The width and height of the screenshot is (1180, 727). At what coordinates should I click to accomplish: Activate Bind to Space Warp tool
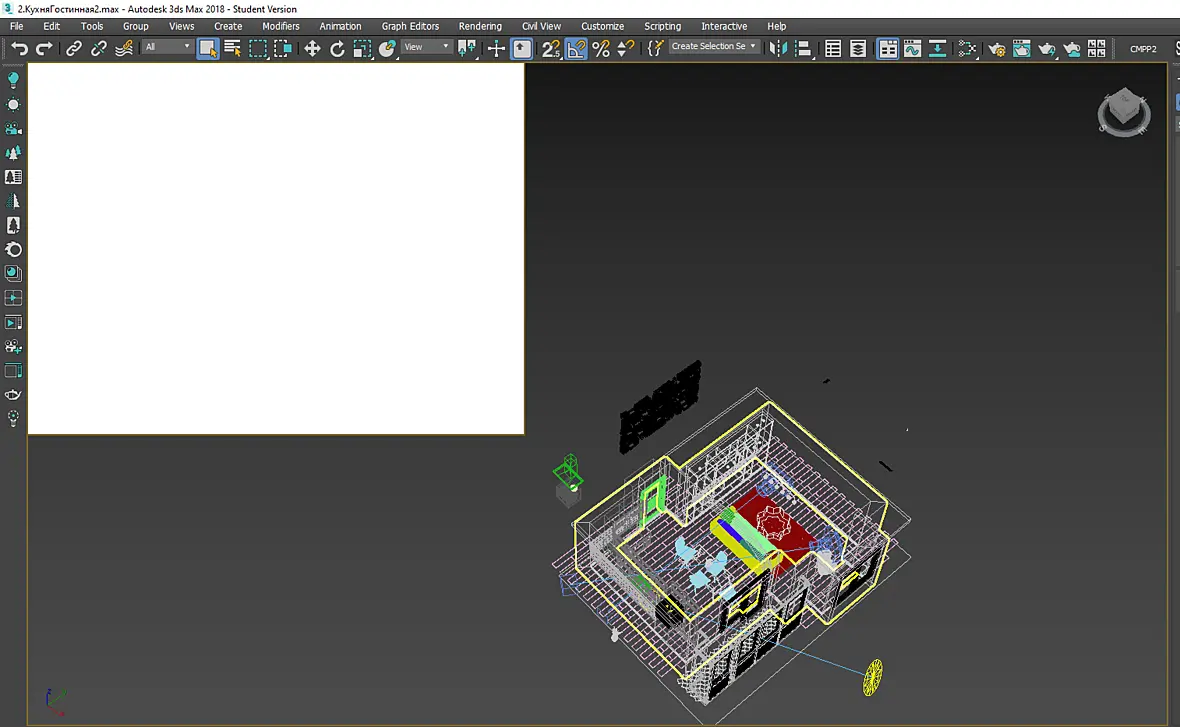click(x=124, y=49)
